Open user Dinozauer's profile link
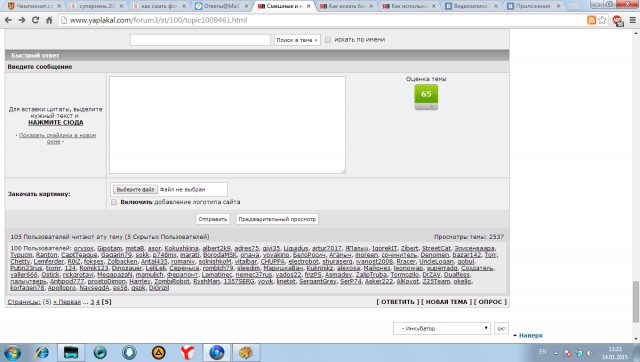Viewport: 640px width, 362px height. (127, 268)
